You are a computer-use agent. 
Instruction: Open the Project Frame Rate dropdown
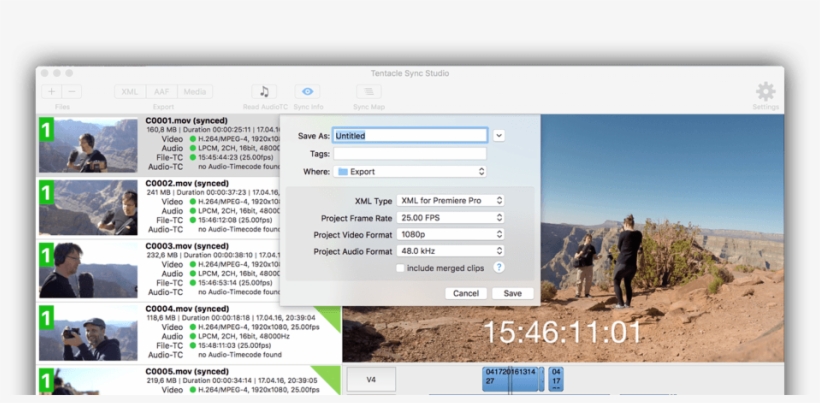(x=450, y=217)
